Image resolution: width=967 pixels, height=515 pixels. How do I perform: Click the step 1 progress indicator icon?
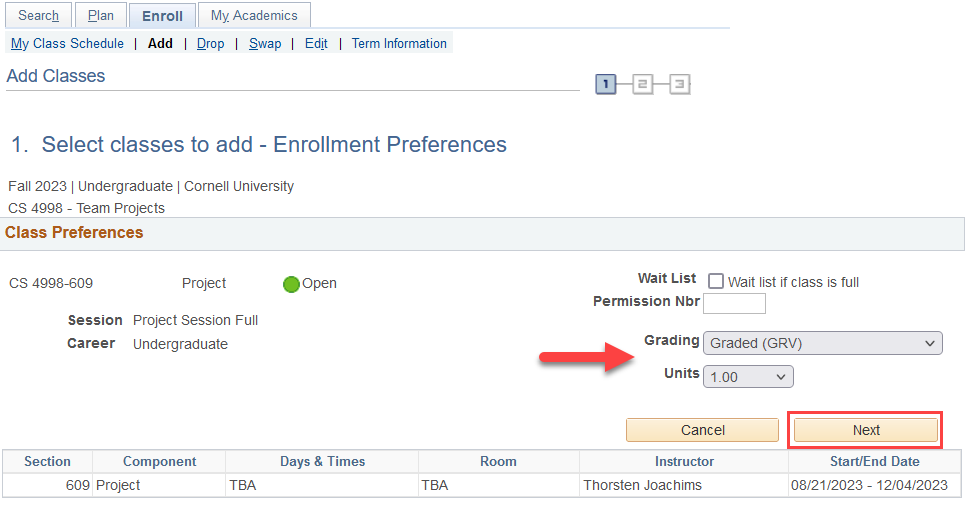605,85
